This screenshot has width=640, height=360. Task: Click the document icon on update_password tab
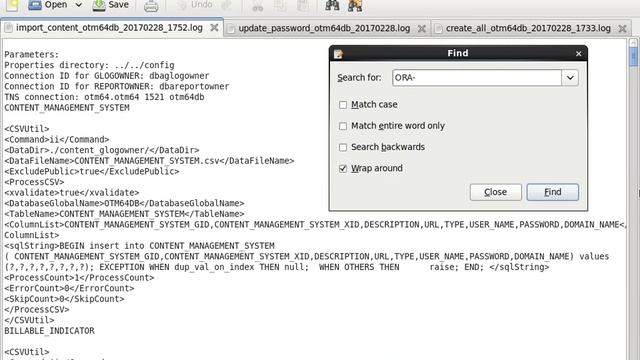(x=231, y=28)
